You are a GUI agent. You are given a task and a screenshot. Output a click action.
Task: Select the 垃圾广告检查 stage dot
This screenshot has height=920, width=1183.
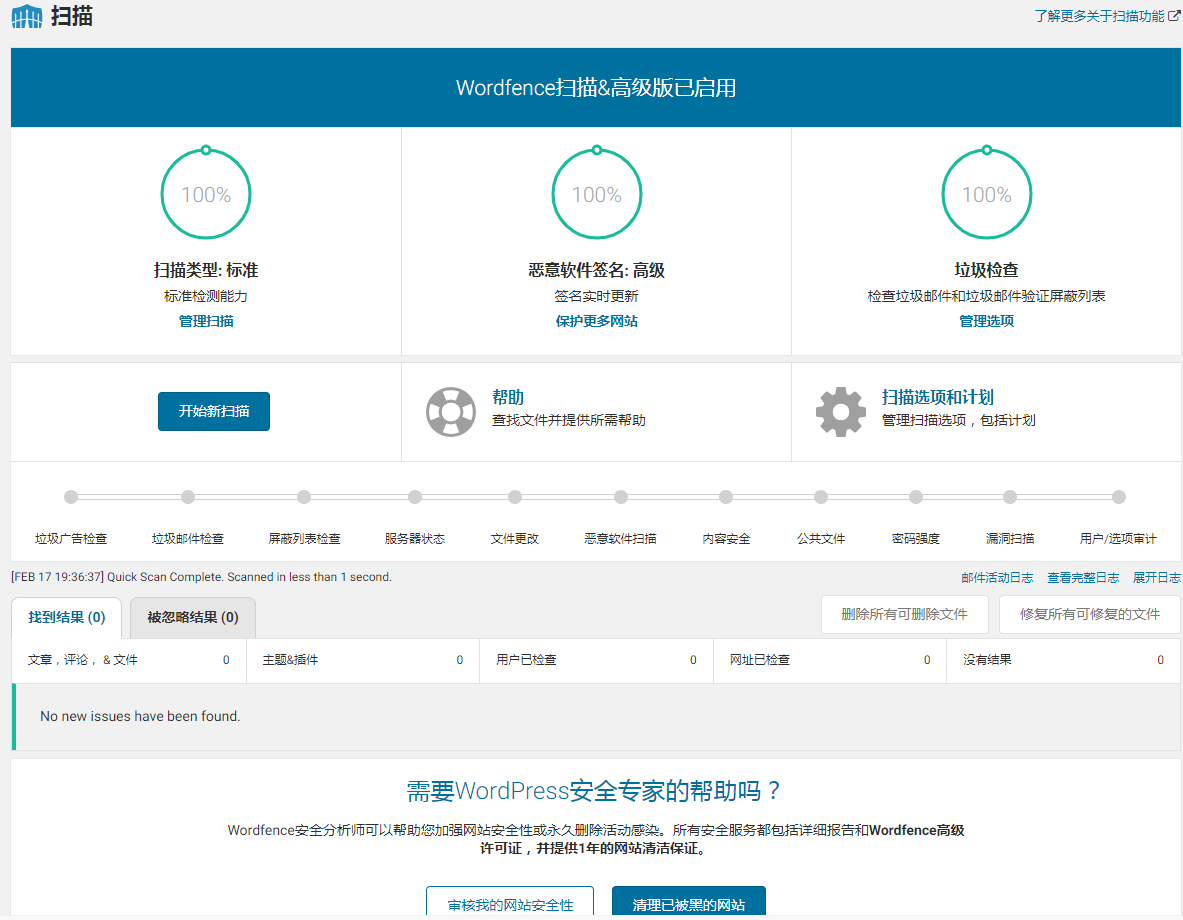[71, 497]
